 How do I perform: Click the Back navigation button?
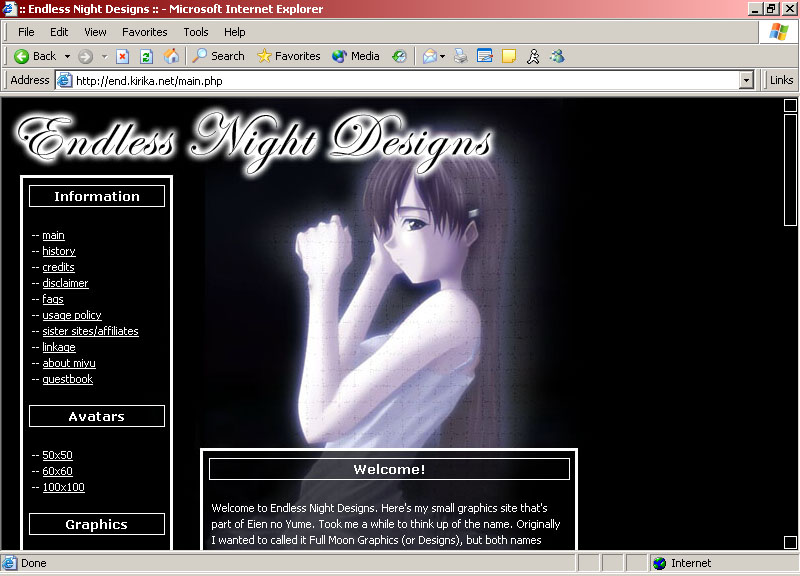tap(35, 56)
